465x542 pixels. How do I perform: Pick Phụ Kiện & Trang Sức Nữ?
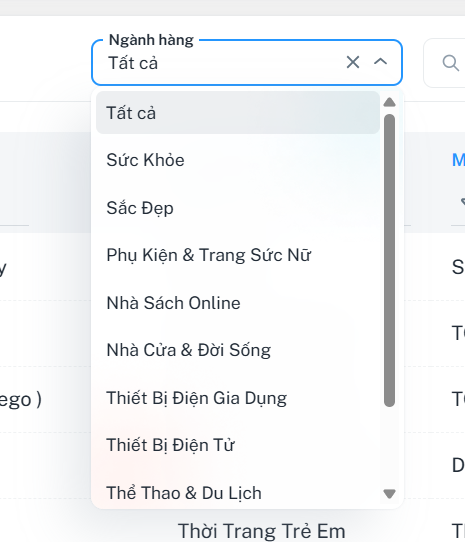[x=238, y=255]
